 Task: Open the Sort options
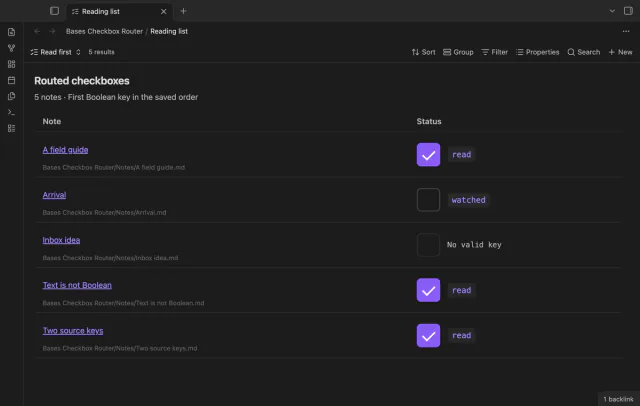tap(423, 52)
